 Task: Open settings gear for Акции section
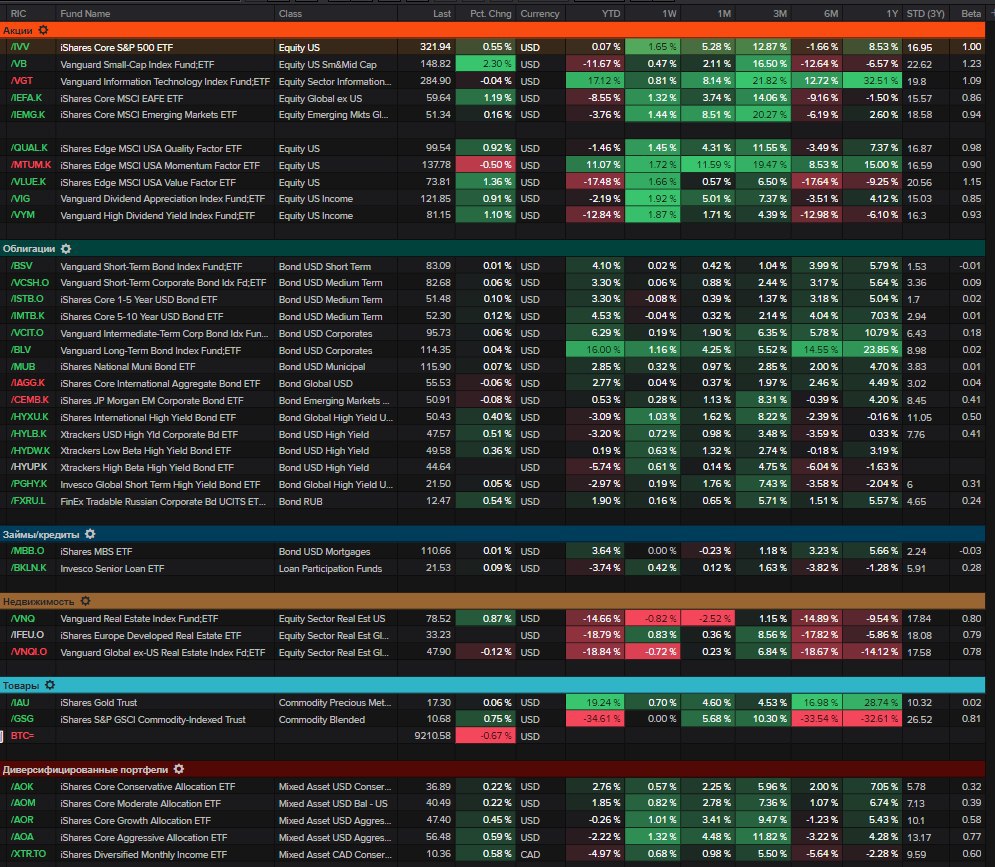[x=43, y=30]
